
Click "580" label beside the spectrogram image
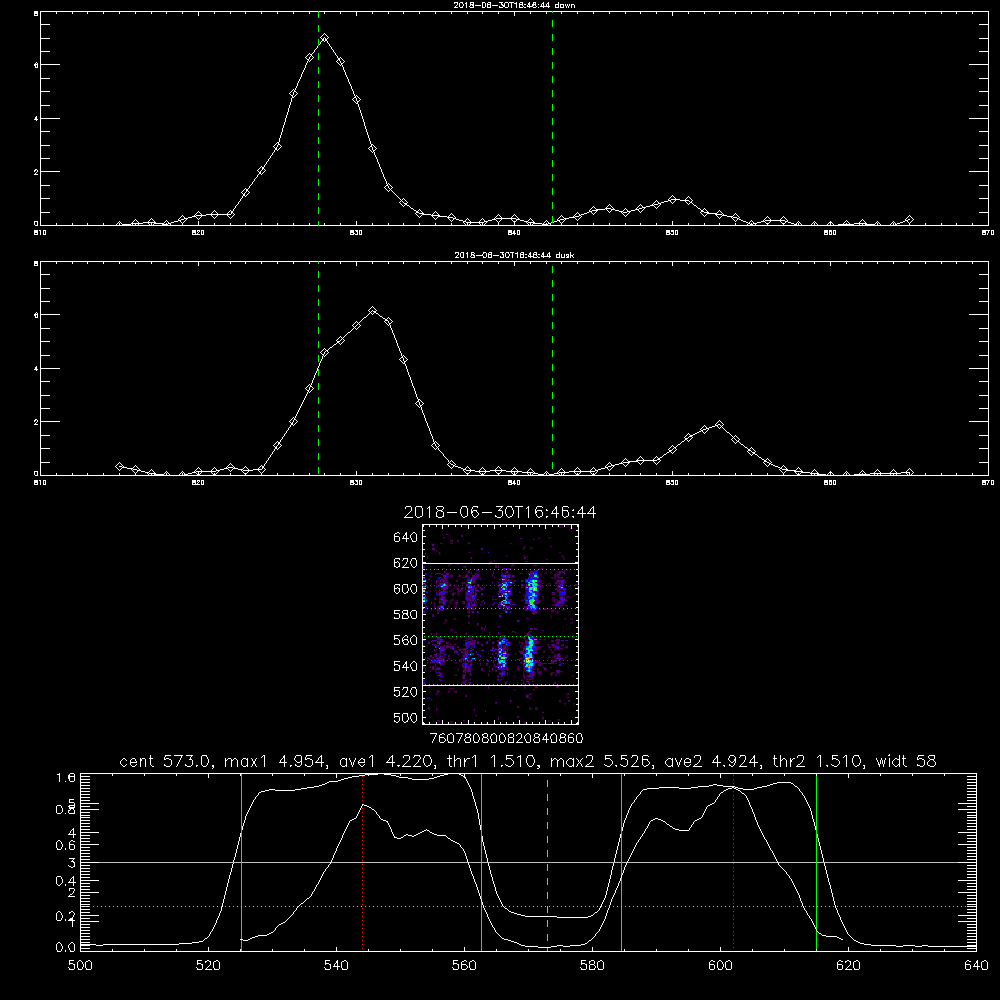coord(405,615)
